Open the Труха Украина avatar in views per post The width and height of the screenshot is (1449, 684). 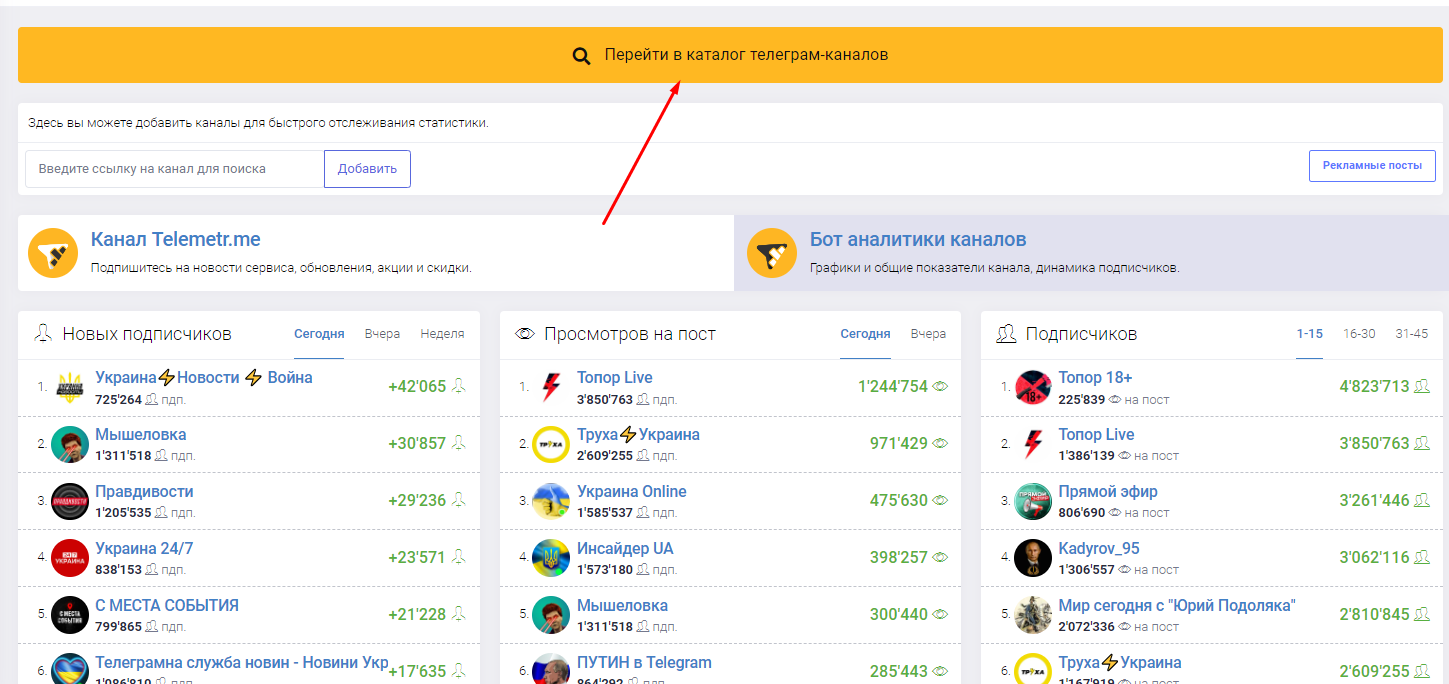point(551,444)
